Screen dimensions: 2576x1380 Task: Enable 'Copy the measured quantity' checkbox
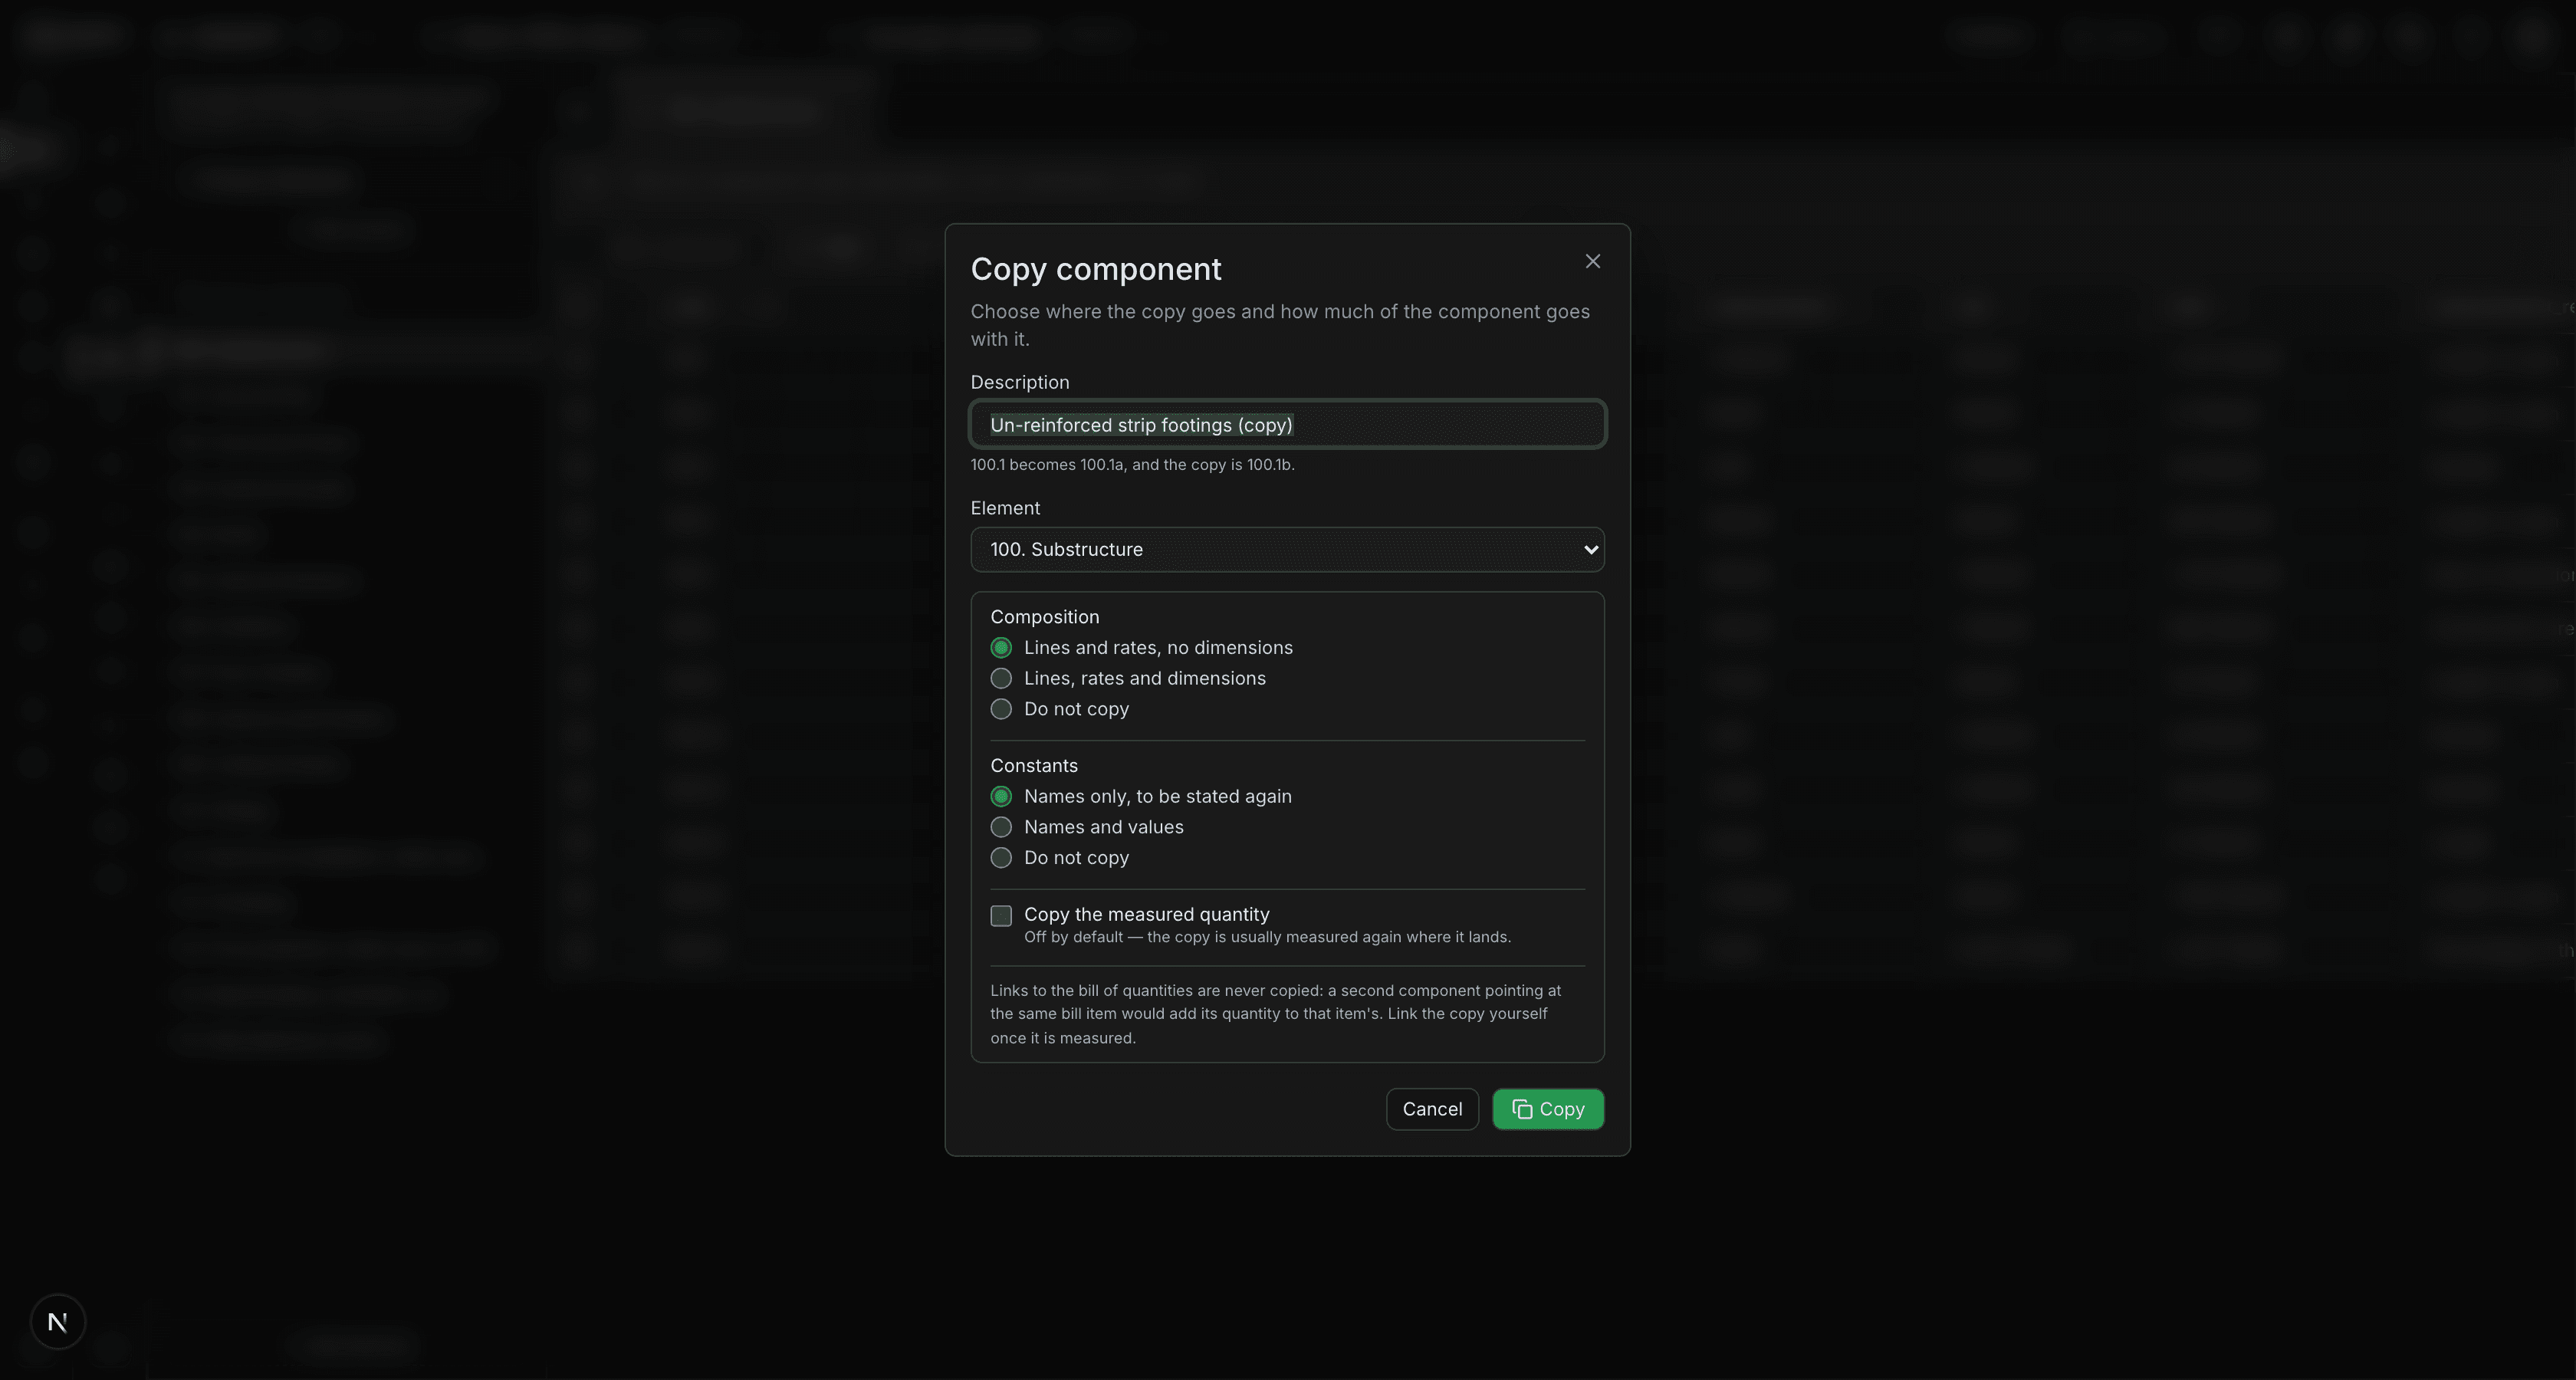(1001, 916)
